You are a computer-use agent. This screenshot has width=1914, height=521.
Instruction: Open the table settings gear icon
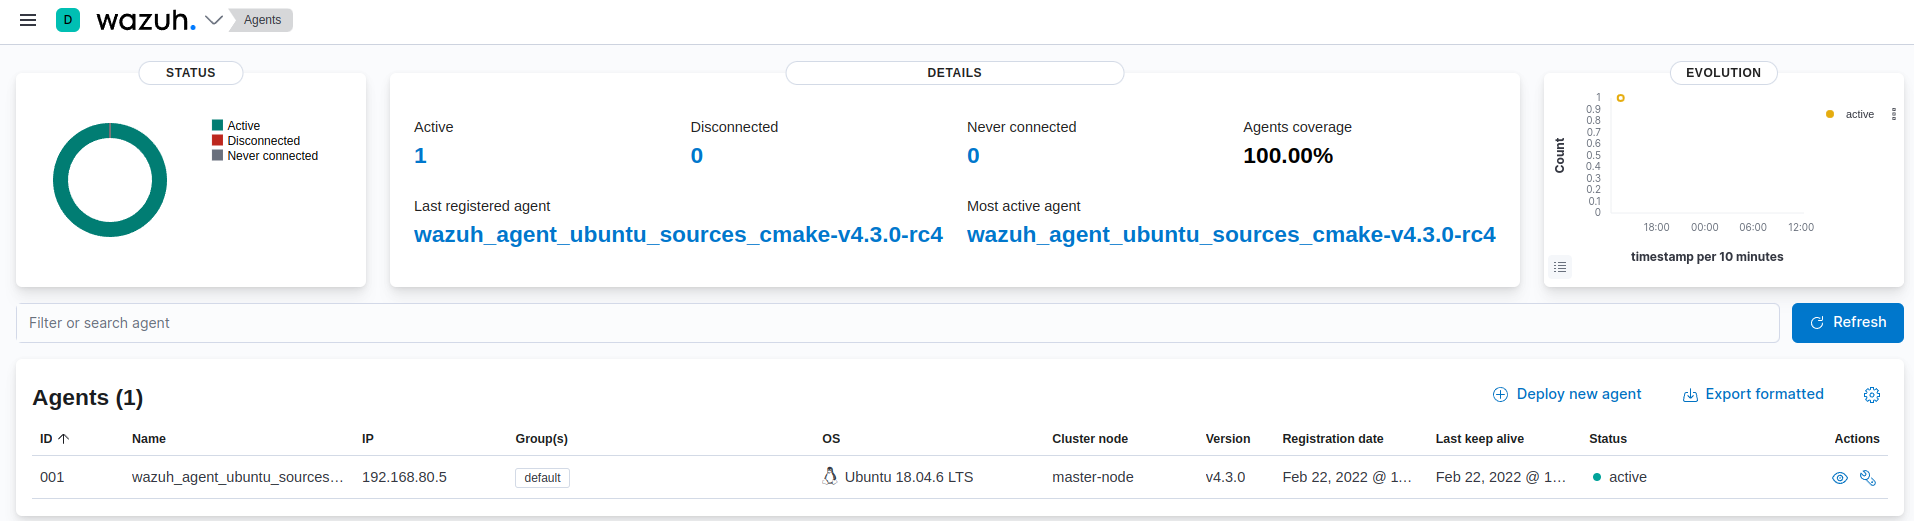(x=1872, y=395)
